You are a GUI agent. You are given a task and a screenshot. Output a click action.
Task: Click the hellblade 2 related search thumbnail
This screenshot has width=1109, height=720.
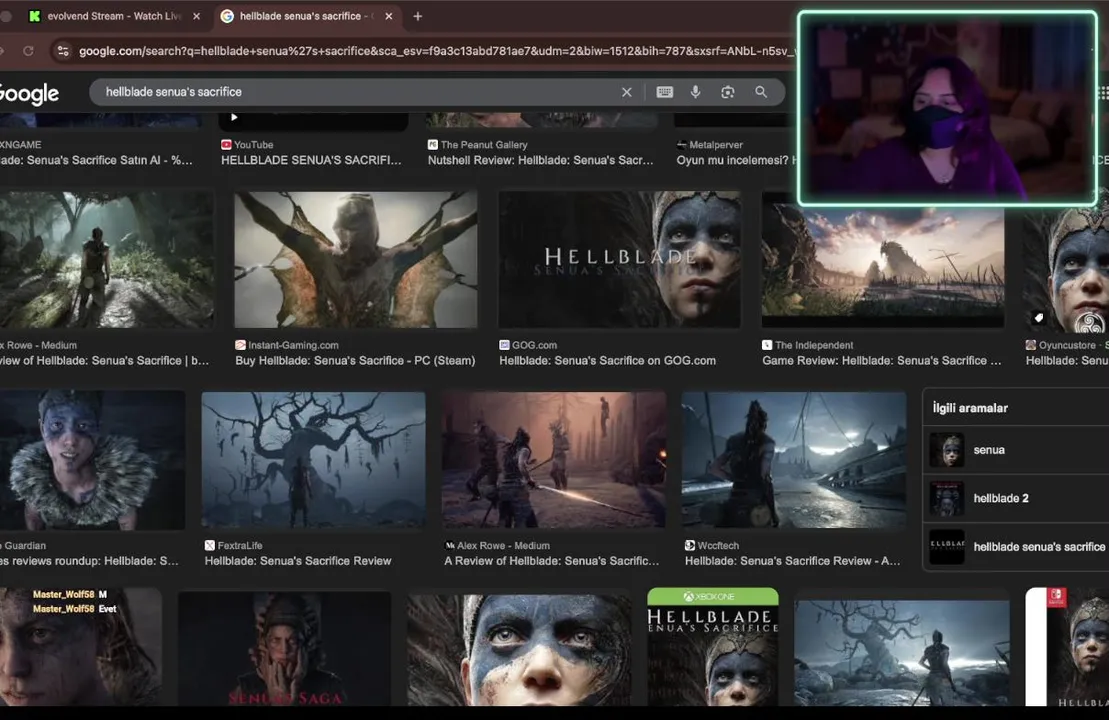click(946, 498)
